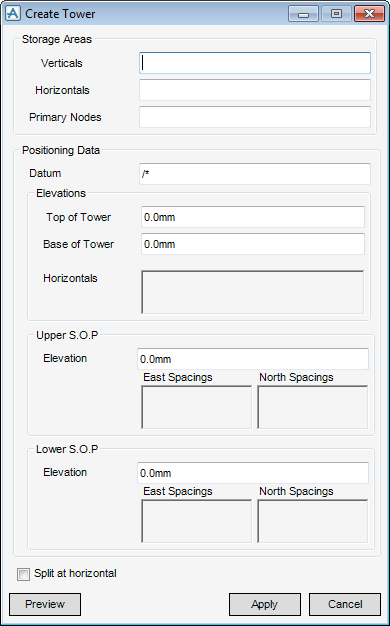Click the AVEVA application icon in the title bar

13,14
